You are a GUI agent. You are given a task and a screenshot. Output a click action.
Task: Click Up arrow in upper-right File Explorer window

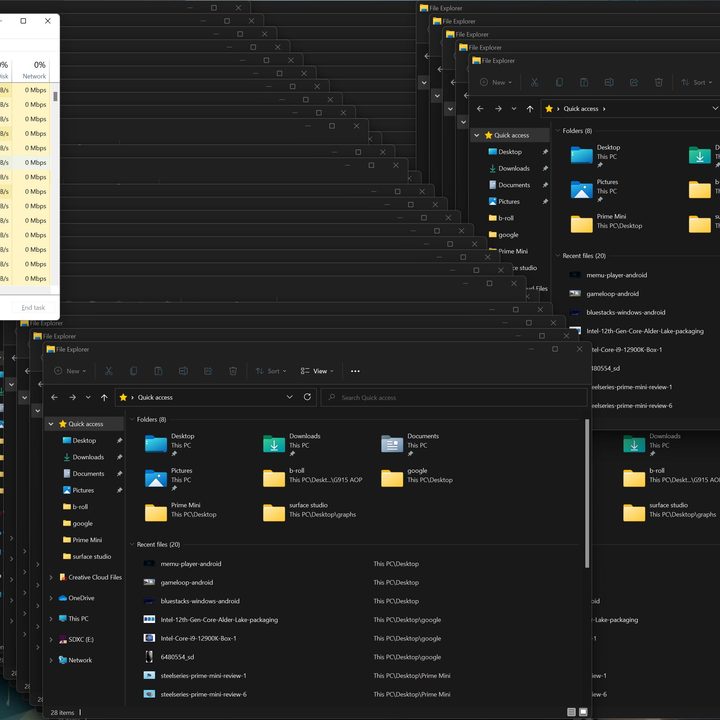pos(530,109)
